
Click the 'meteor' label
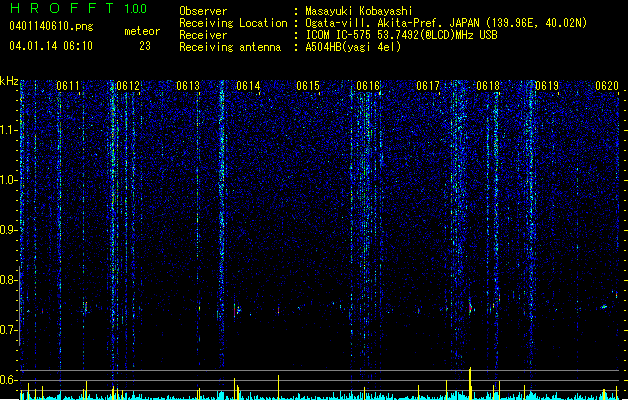click(142, 31)
